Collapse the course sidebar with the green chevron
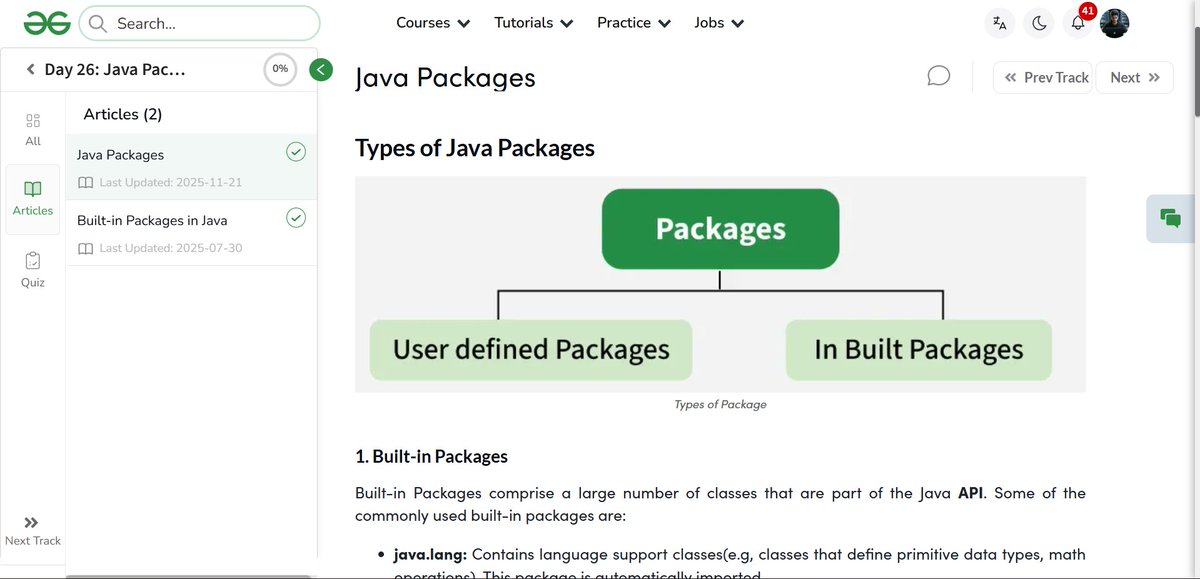The width and height of the screenshot is (1200, 579). pos(320,70)
